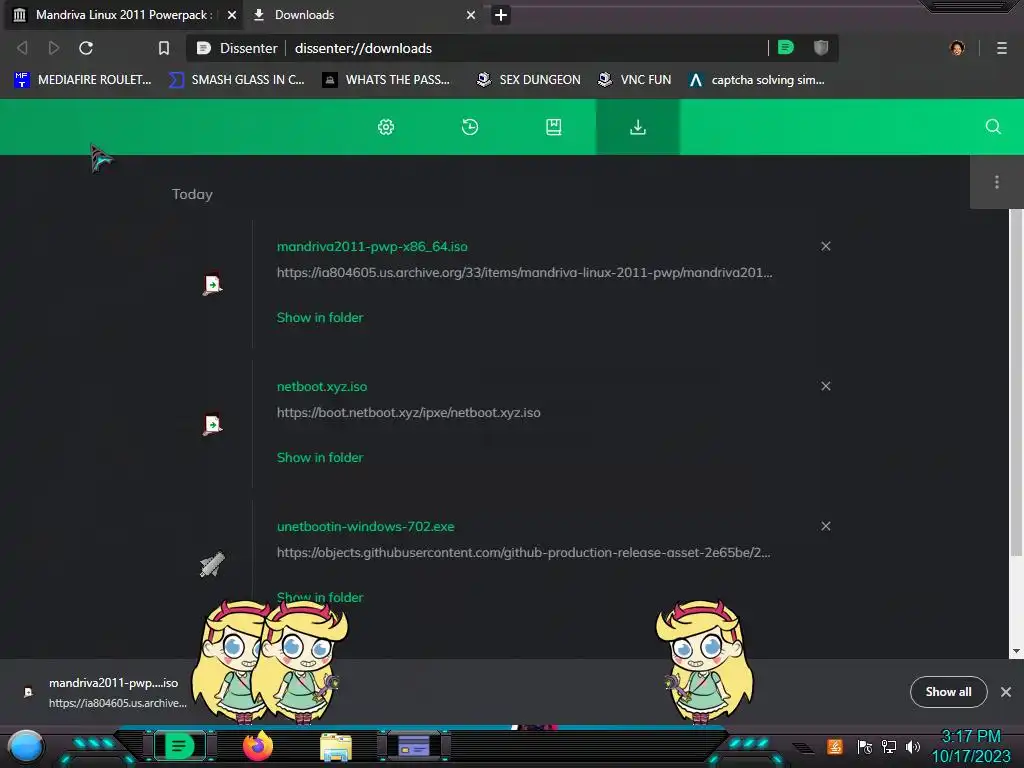The width and height of the screenshot is (1024, 768).
Task: Open a new tab with plus button
Action: [x=501, y=14]
